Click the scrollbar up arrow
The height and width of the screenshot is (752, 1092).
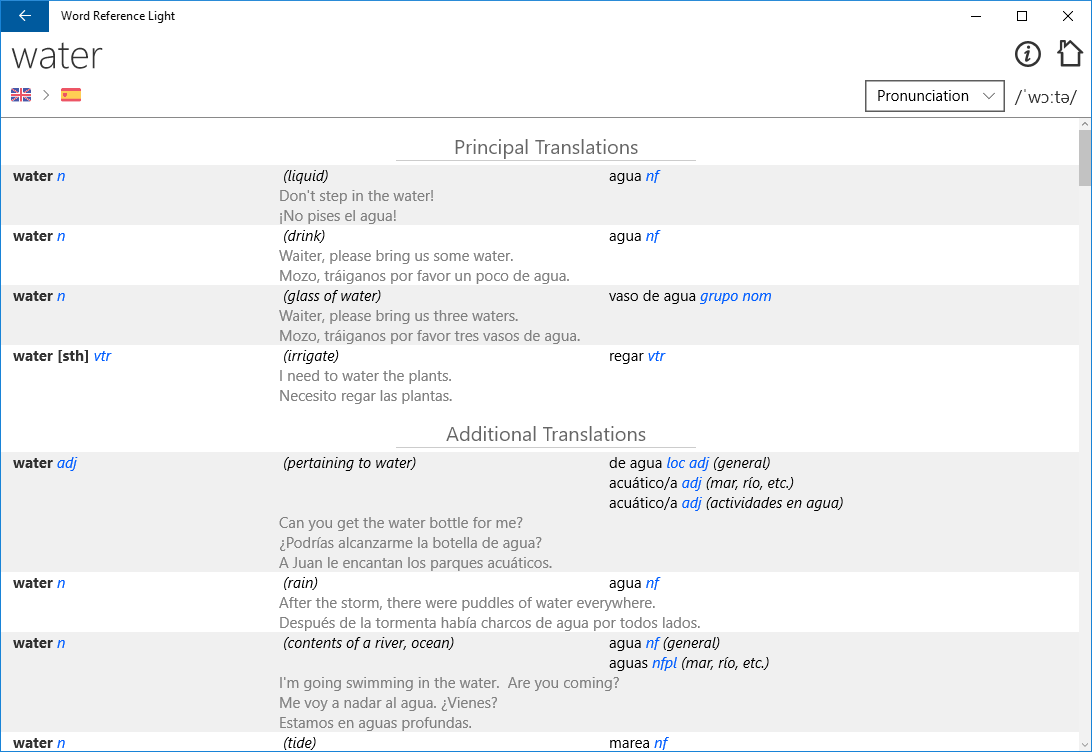1085,124
